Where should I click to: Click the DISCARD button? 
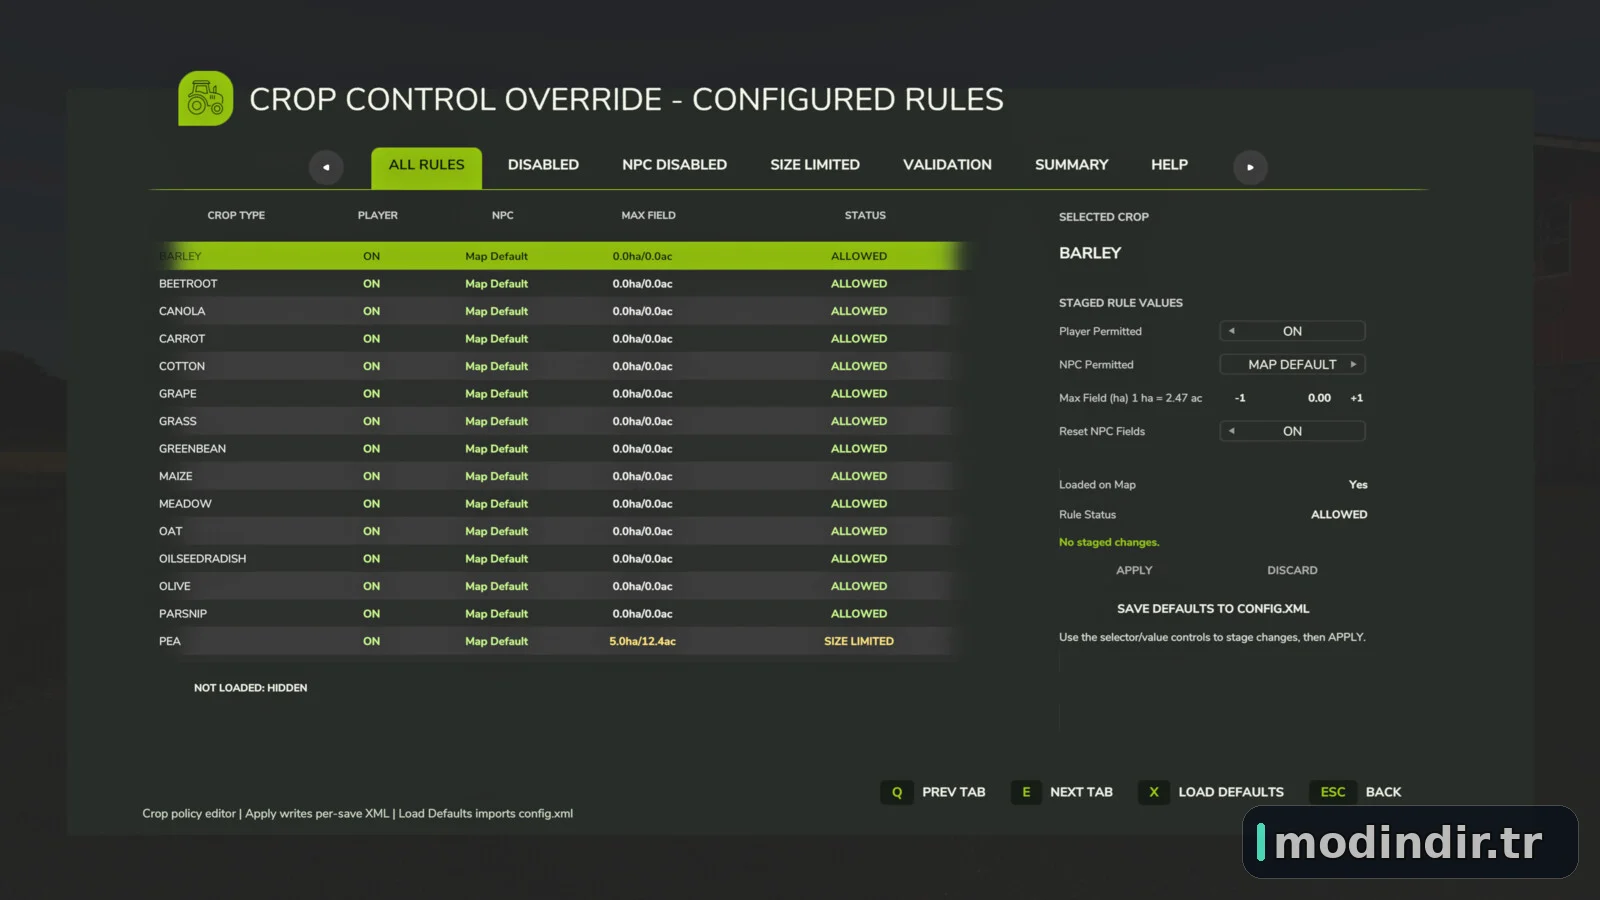click(x=1292, y=570)
